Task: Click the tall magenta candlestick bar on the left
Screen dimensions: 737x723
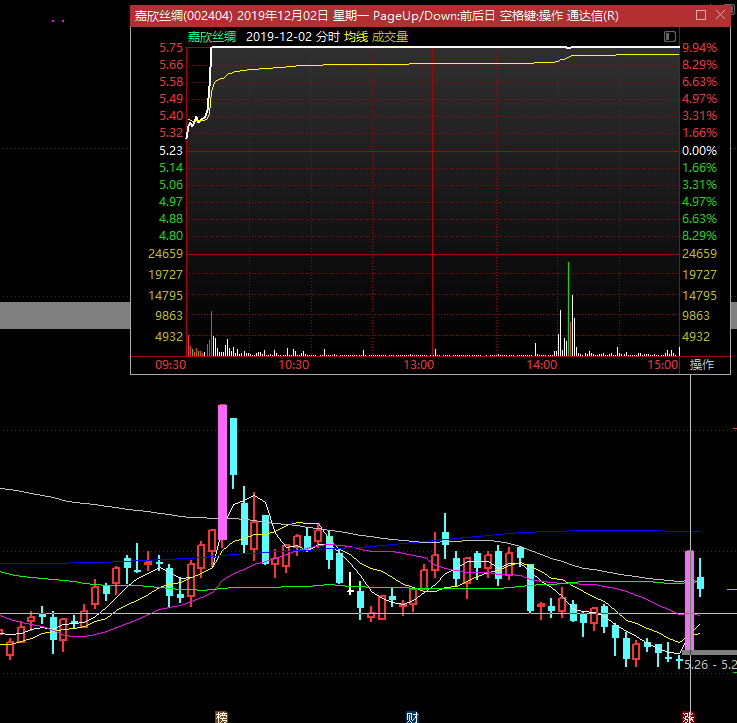Action: [x=223, y=460]
